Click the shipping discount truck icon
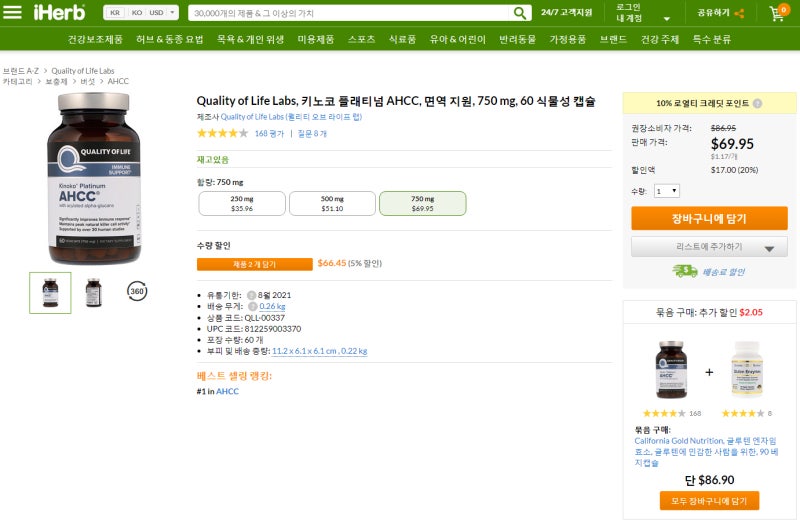Viewport: 800px width, 523px height. click(684, 271)
